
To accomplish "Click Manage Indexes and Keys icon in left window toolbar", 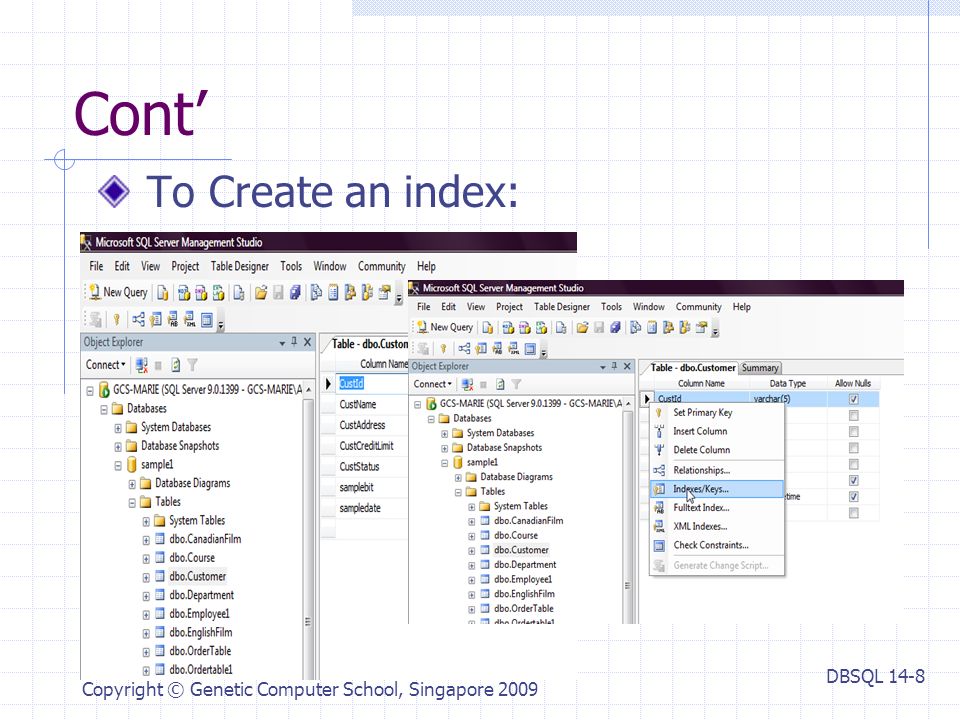I will pyautogui.click(x=156, y=319).
